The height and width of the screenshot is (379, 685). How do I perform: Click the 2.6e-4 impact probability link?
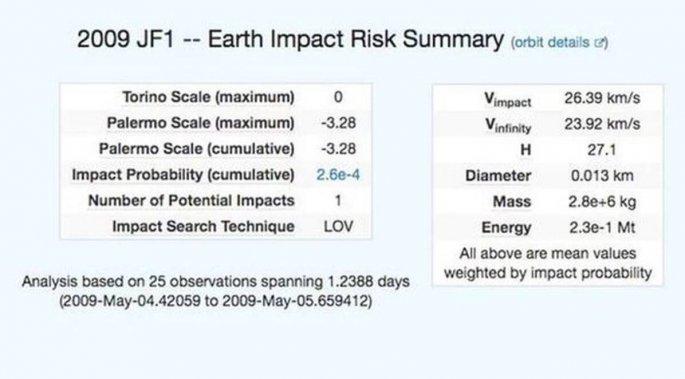338,175
